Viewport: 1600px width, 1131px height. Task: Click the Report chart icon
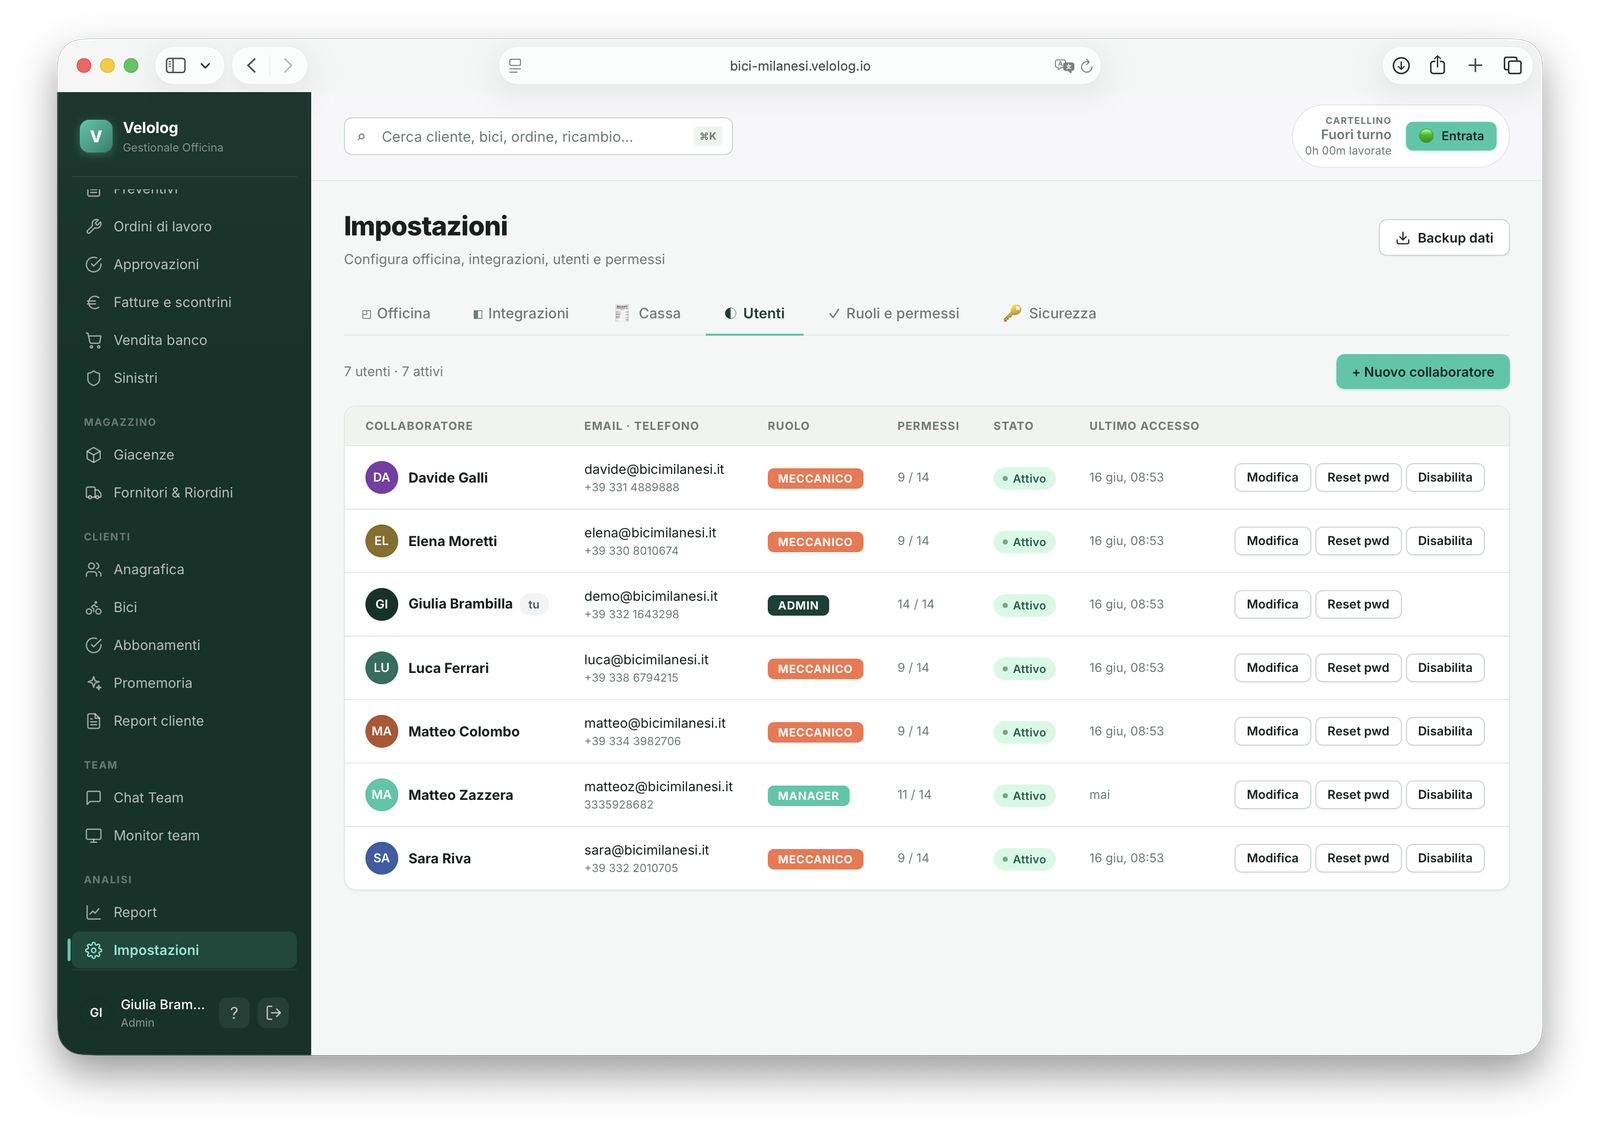[94, 912]
